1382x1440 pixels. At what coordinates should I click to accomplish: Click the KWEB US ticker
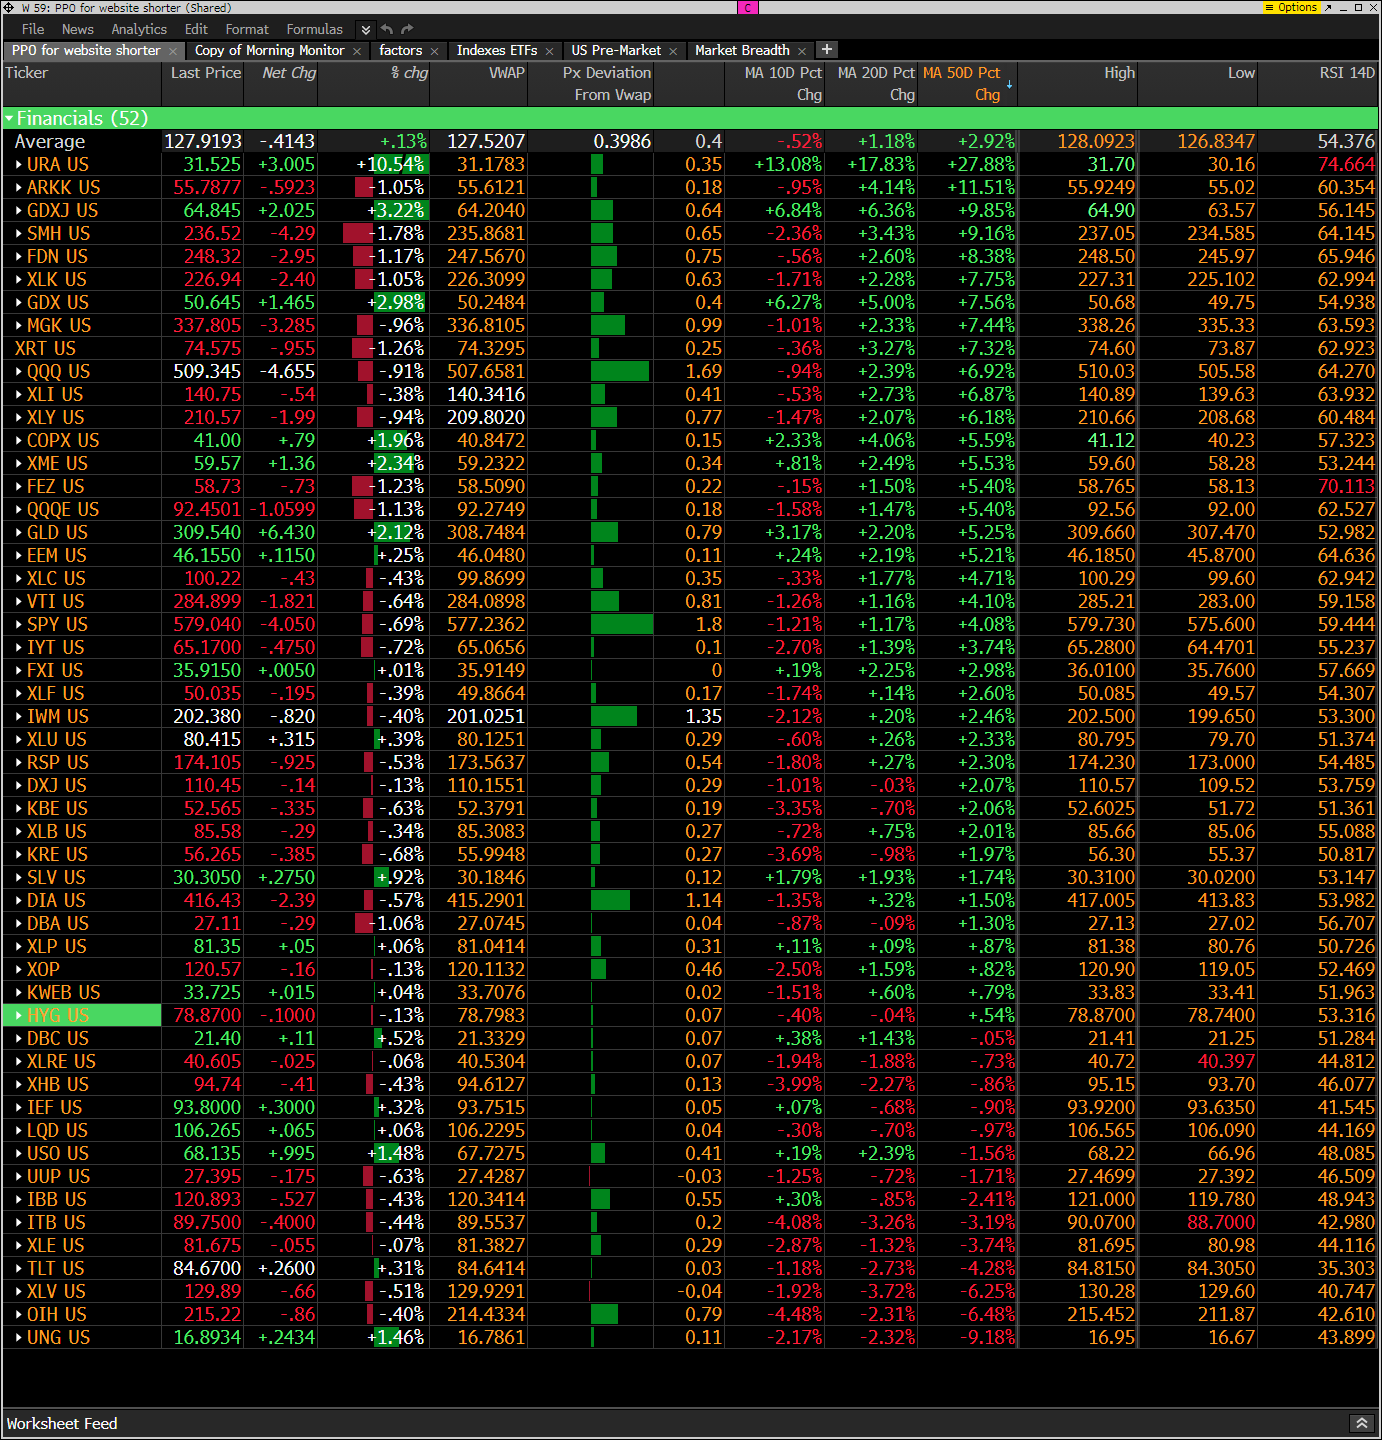pos(63,992)
